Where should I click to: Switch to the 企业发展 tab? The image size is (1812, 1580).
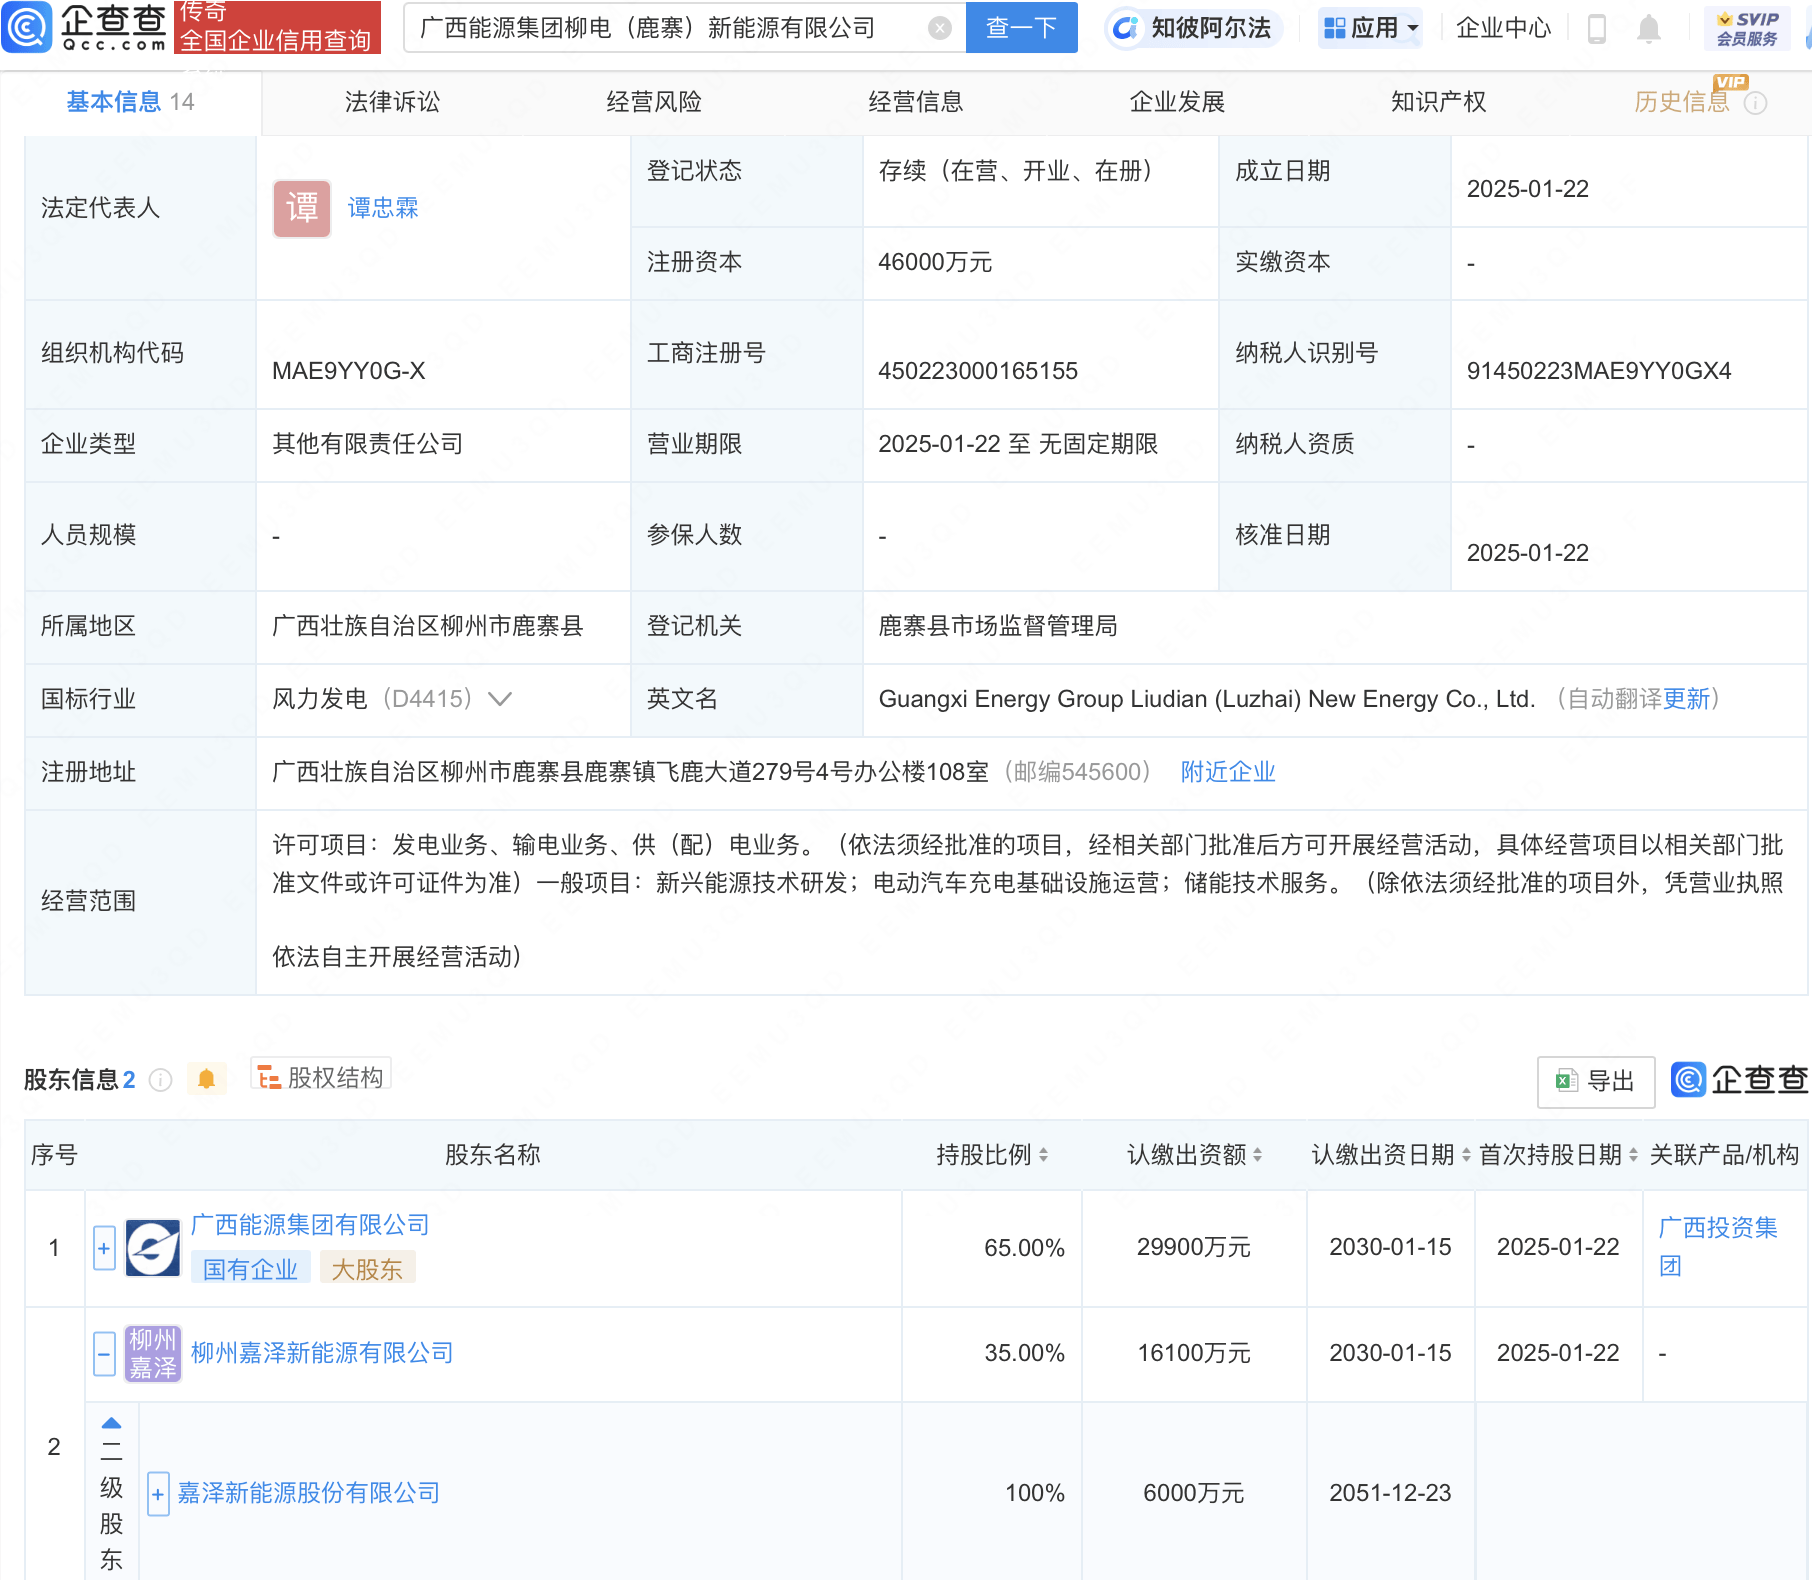click(x=1177, y=102)
